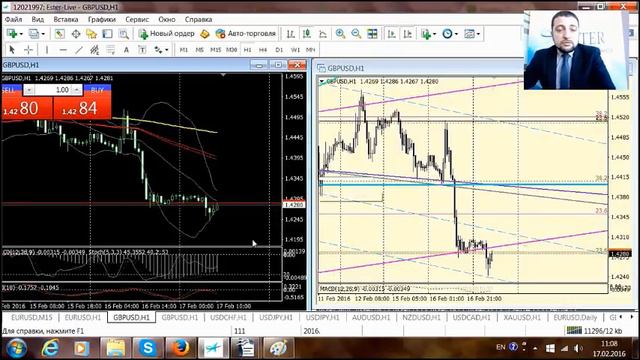Image resolution: width=640 pixels, height=360 pixels.
Task: Switch timeframe to M30
Action: [231, 50]
